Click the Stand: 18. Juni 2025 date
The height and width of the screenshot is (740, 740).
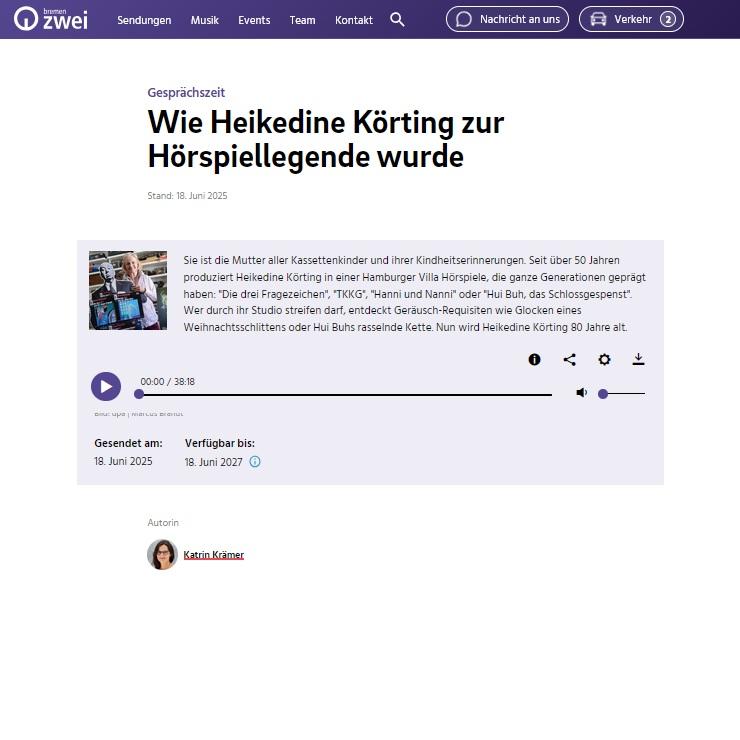[x=187, y=196]
